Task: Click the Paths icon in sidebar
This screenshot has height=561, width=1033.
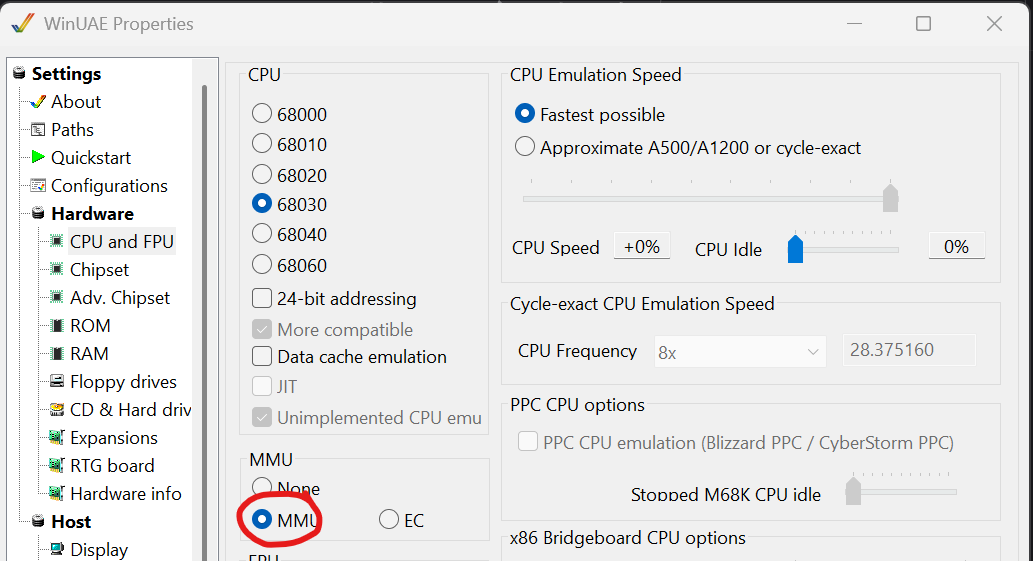Action: 38,130
